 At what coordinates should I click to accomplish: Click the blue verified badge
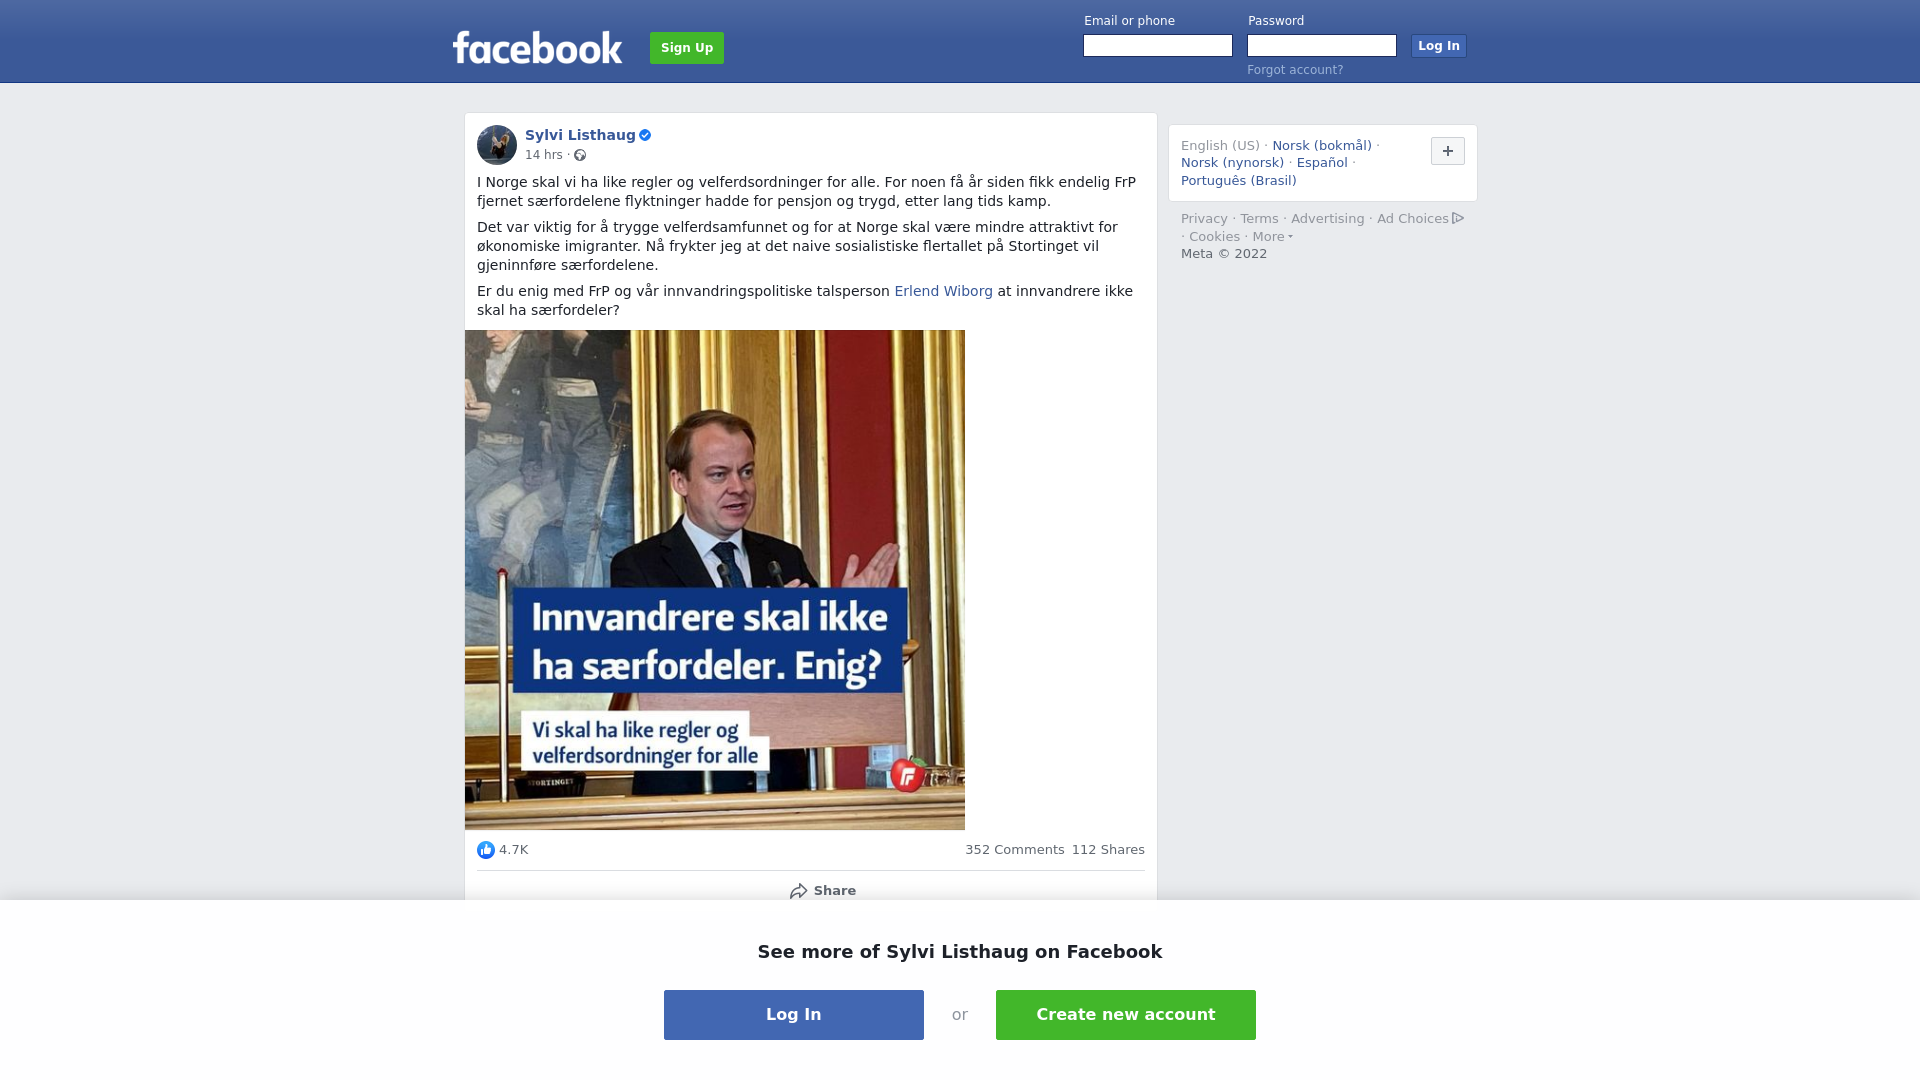[x=645, y=135]
